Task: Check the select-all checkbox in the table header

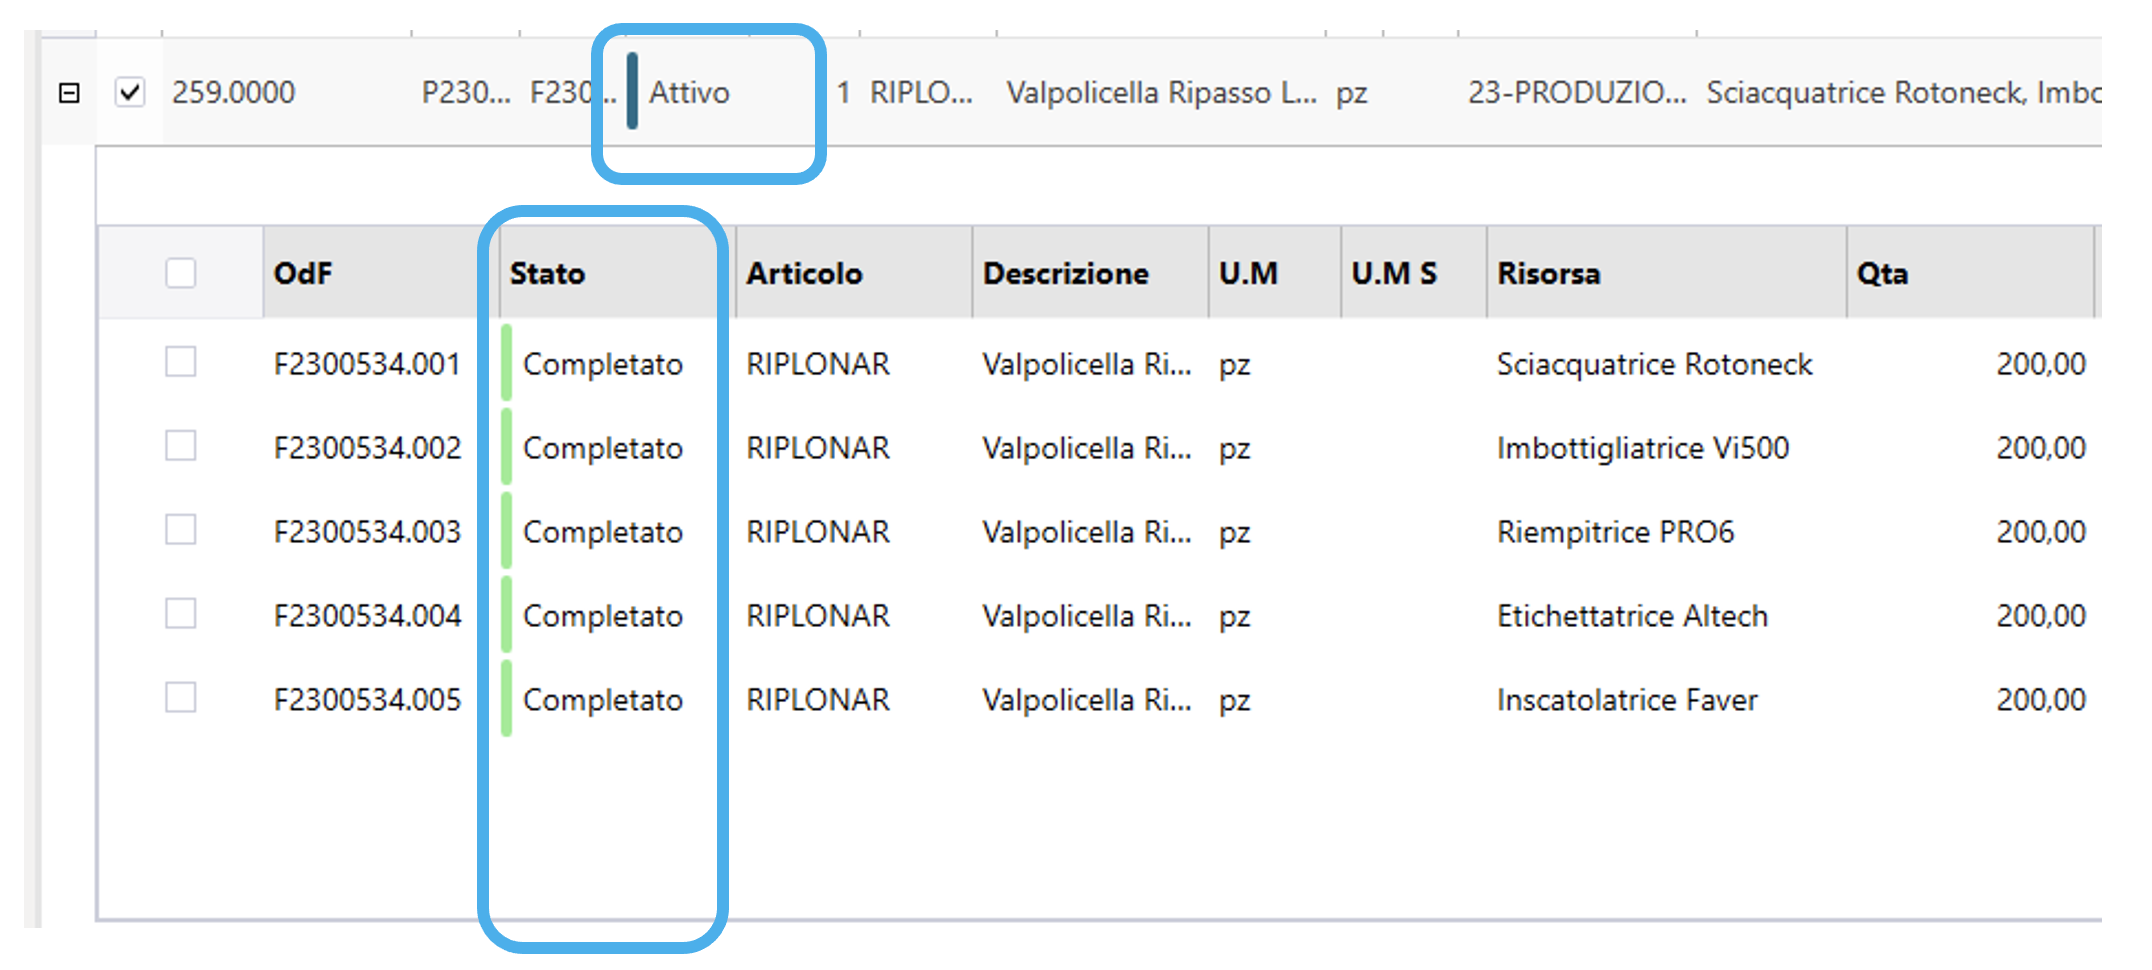Action: (x=180, y=272)
